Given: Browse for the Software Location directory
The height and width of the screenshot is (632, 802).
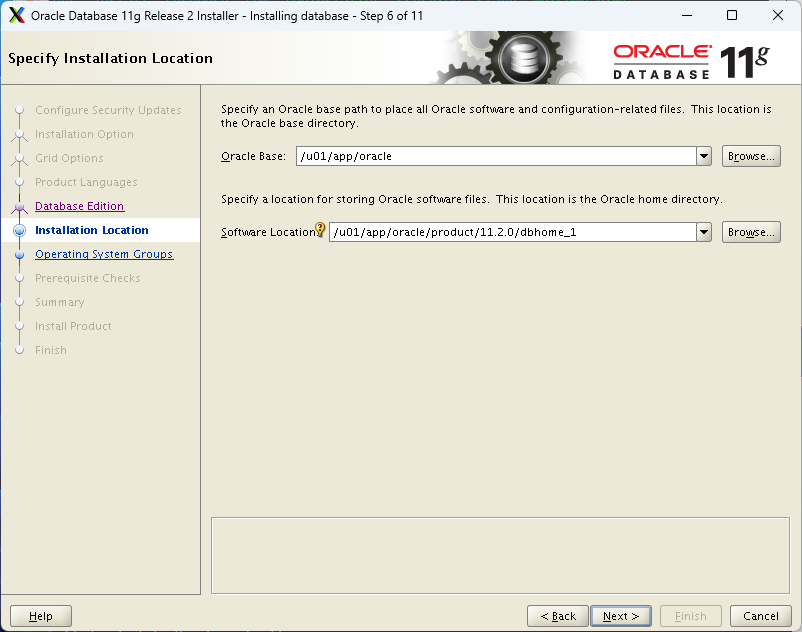Looking at the screenshot, I should click(751, 232).
